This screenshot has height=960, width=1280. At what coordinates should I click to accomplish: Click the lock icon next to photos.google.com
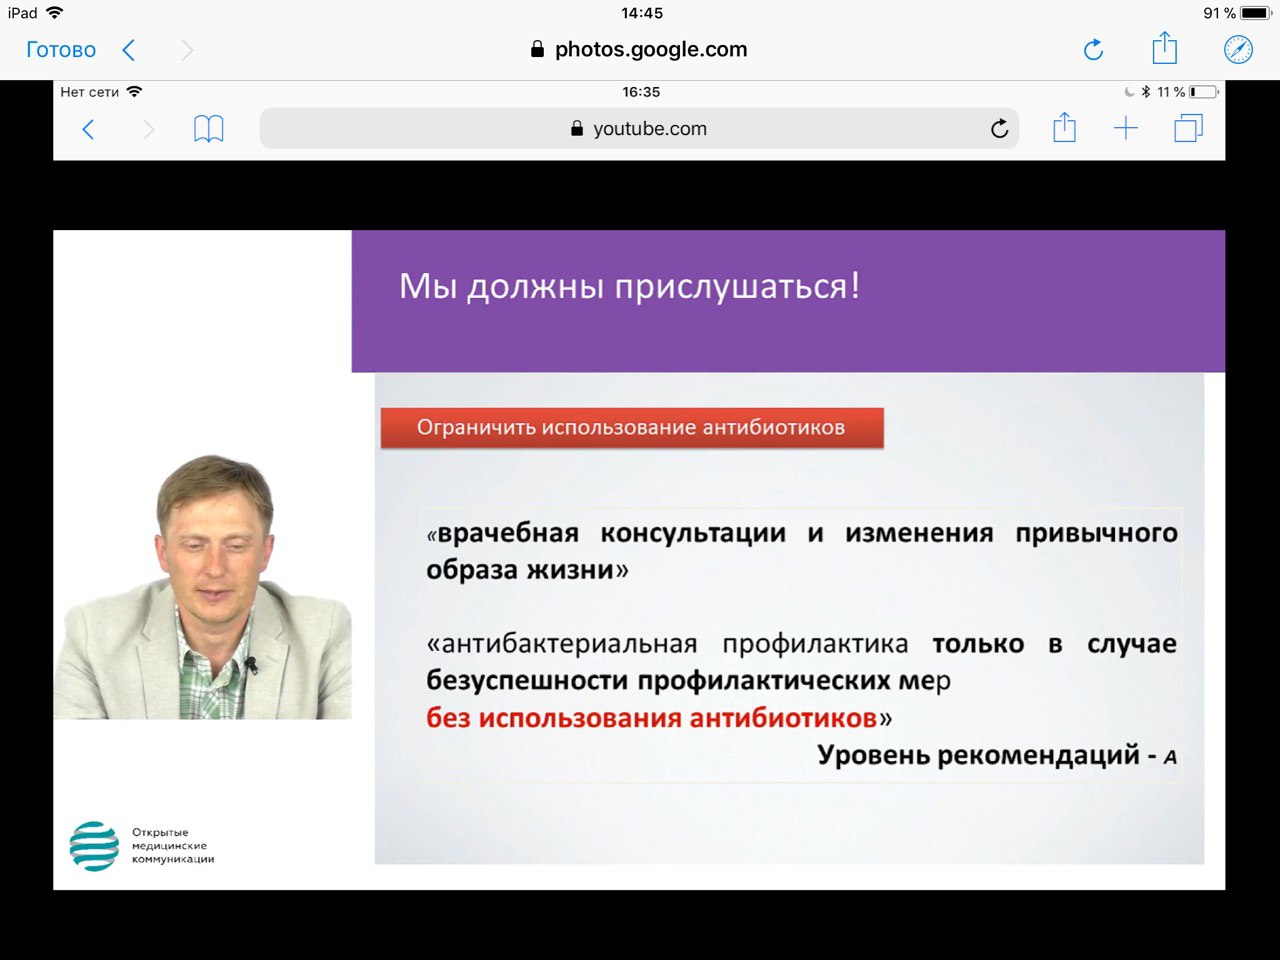tap(538, 49)
